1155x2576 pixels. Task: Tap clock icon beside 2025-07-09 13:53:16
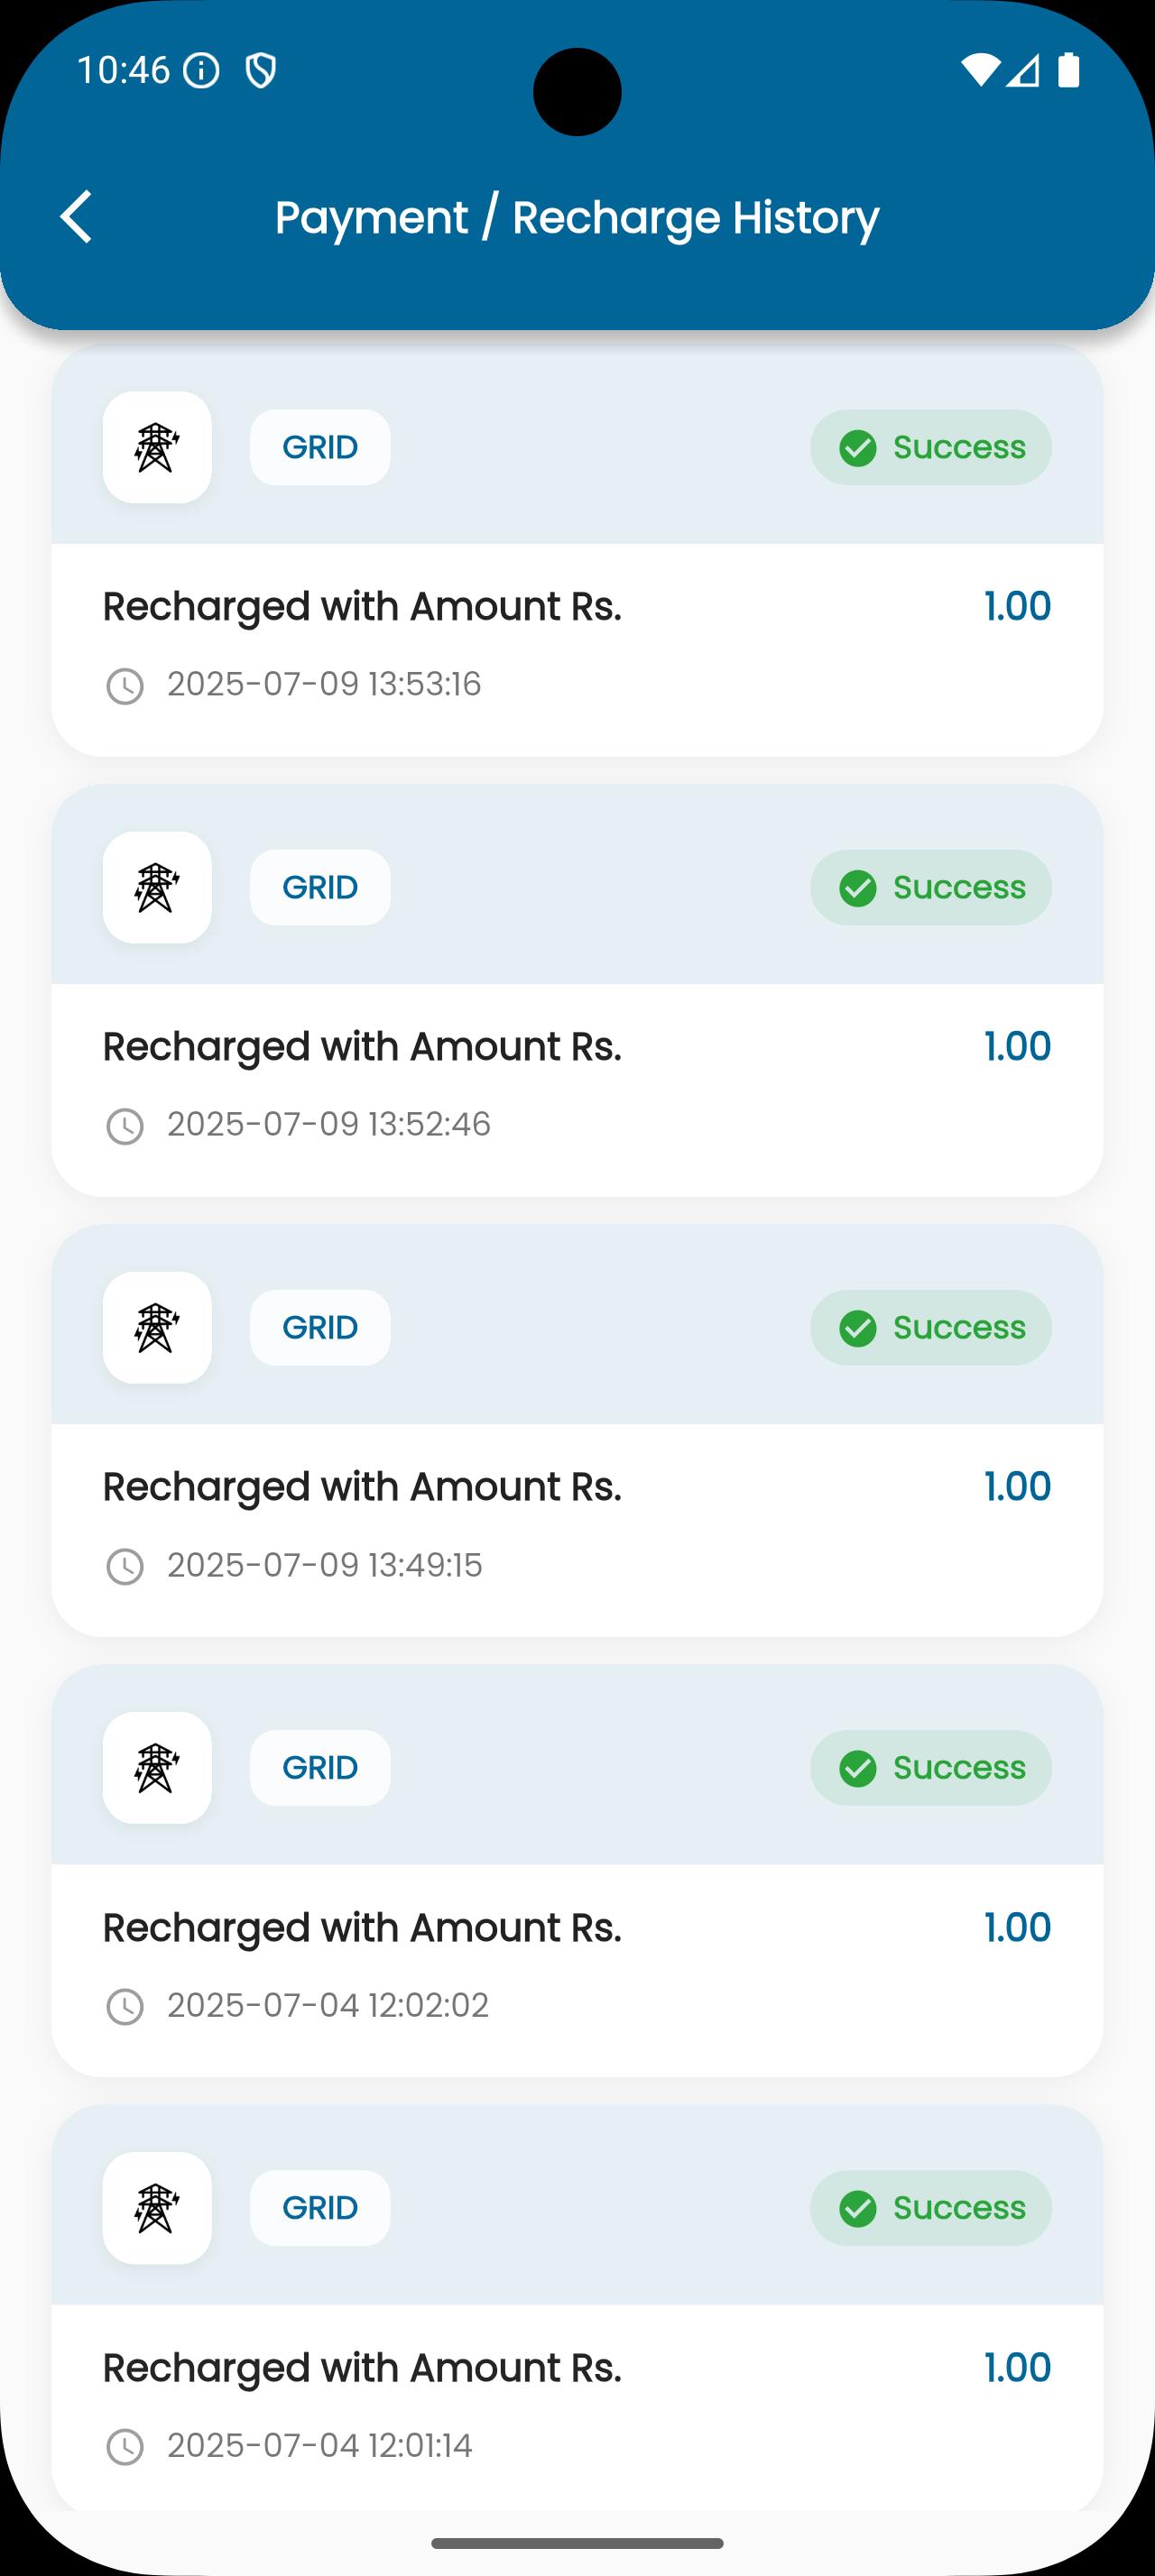point(125,686)
